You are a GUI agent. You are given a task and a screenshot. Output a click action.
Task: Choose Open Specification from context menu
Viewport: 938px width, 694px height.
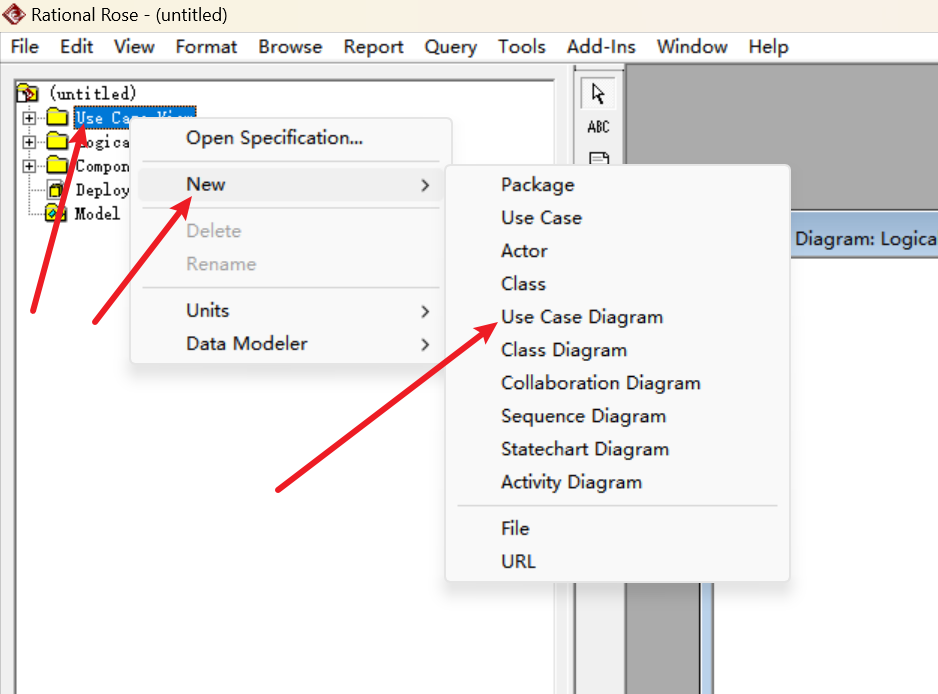point(291,138)
